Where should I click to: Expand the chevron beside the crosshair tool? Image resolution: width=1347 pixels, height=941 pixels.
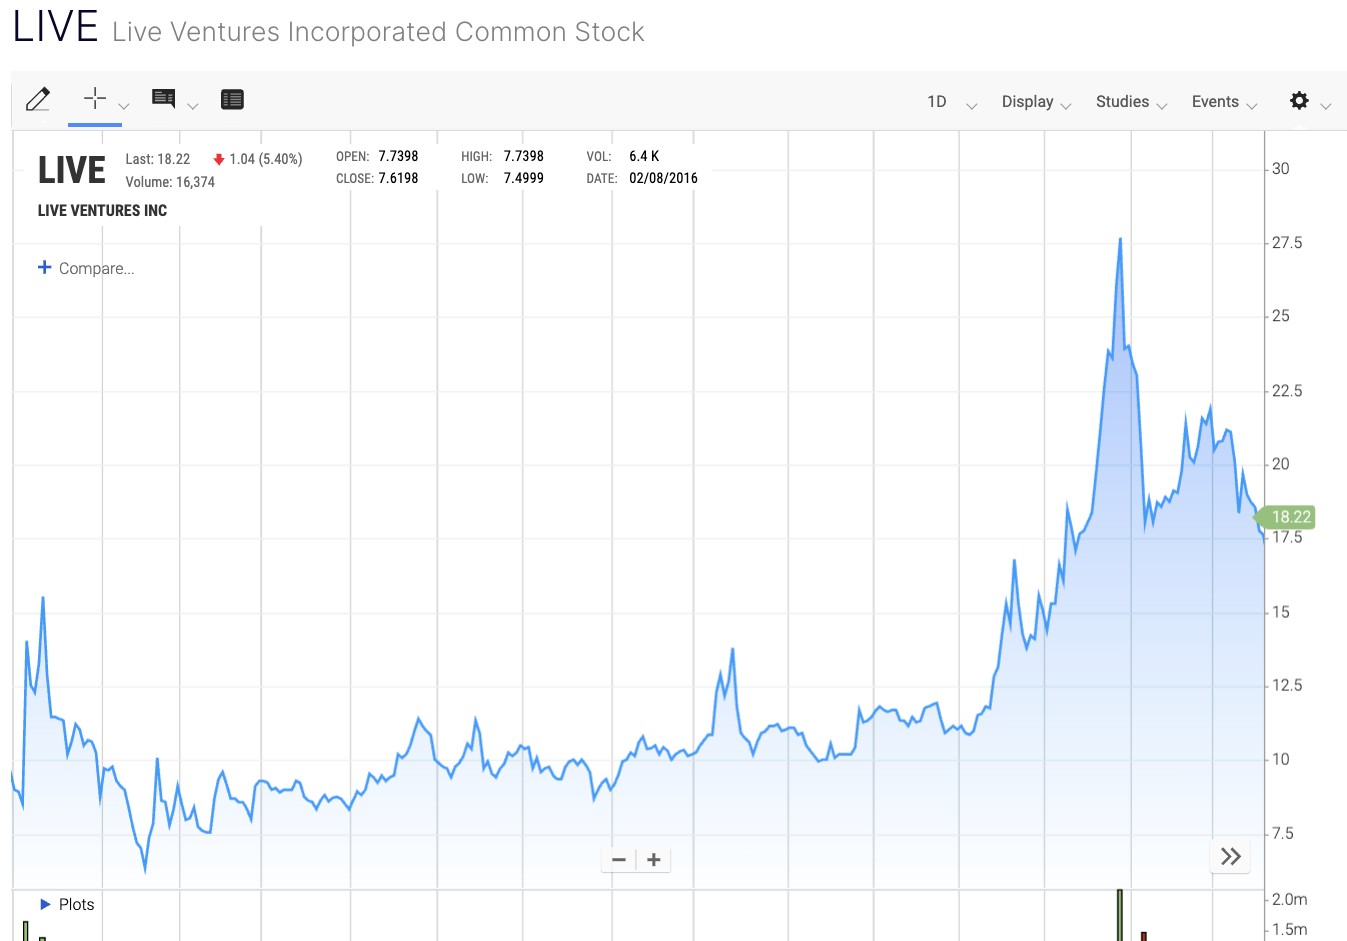pyautogui.click(x=124, y=106)
